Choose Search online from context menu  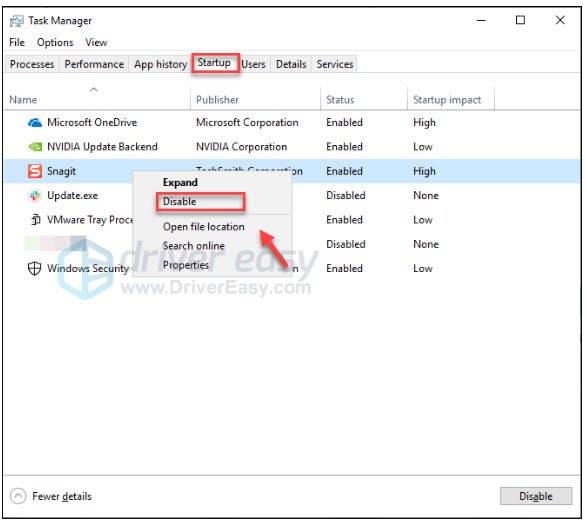[x=194, y=246]
